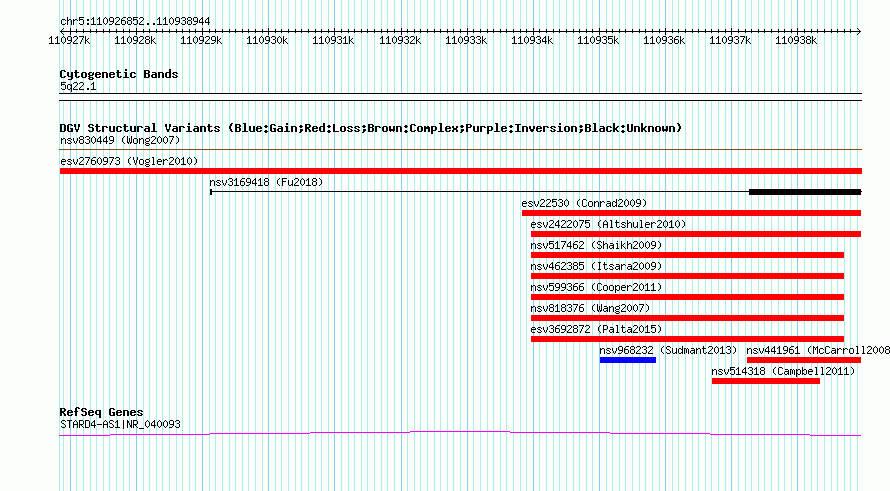Click the 110927k ruler tick label
Screen dimensions: 890x491
(x=69, y=40)
